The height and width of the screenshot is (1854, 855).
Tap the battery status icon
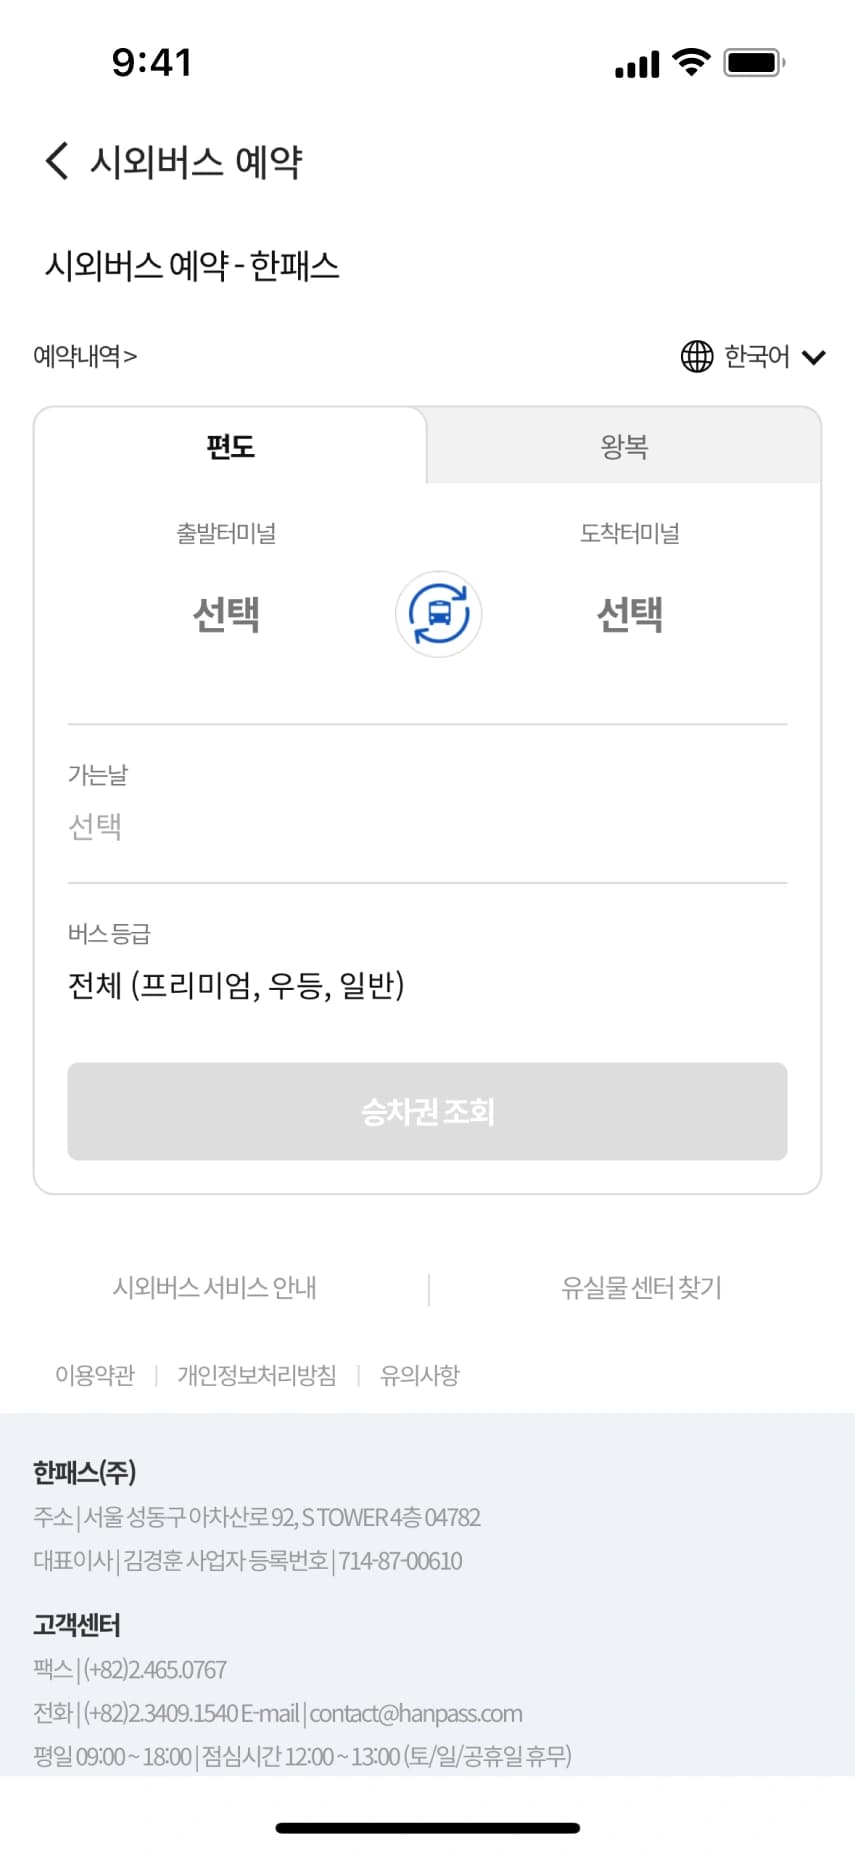[x=754, y=62]
